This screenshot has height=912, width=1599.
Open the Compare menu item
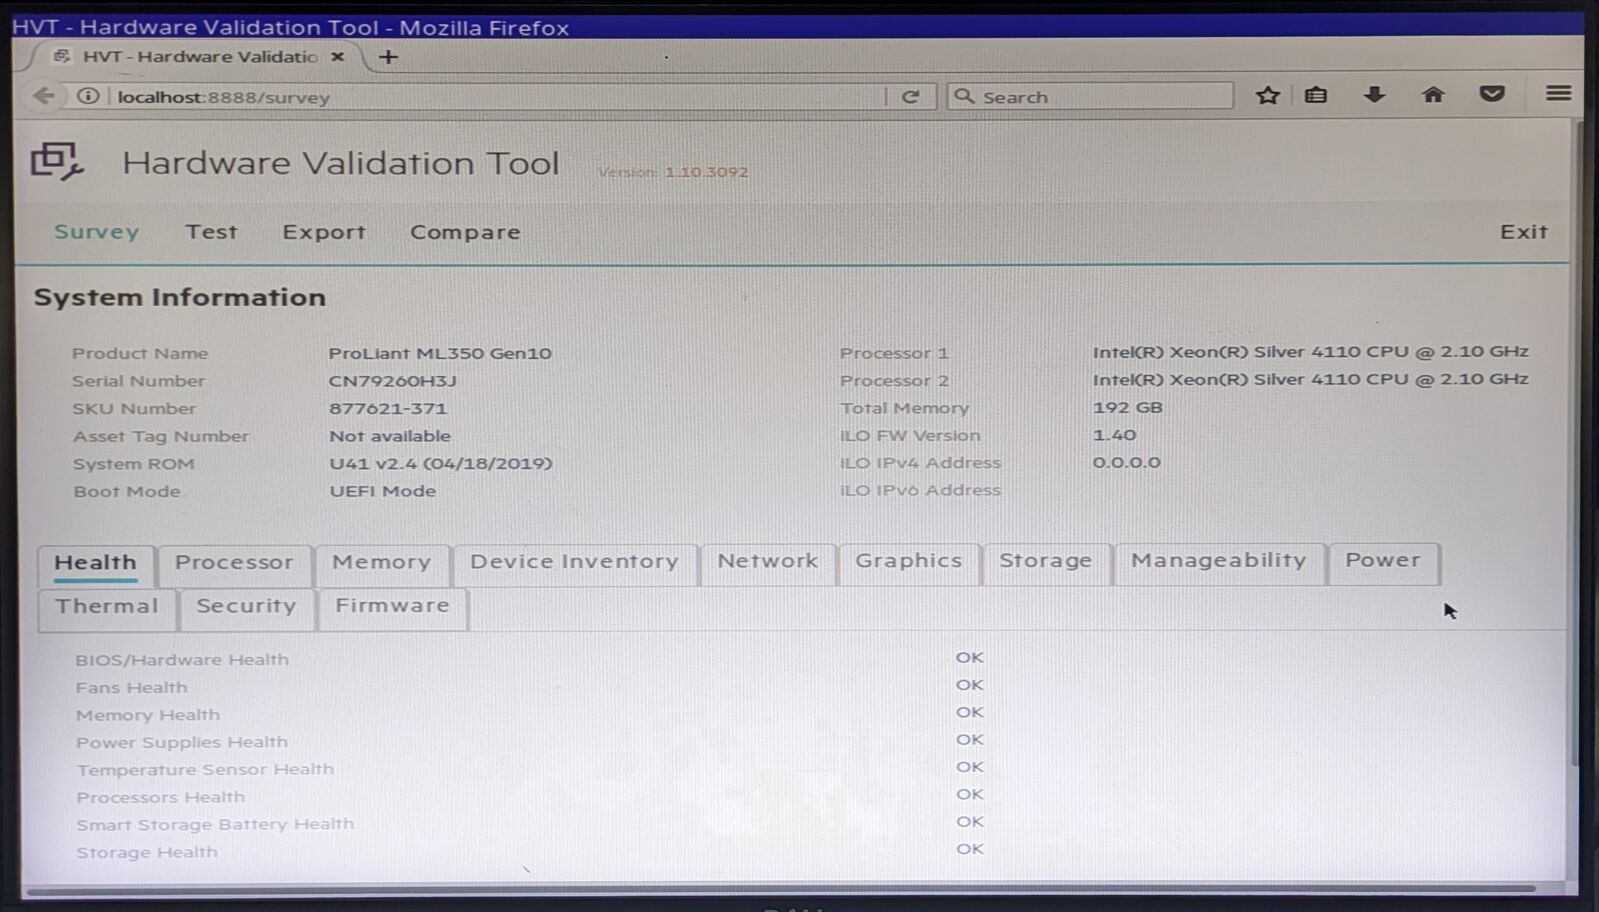click(x=465, y=232)
